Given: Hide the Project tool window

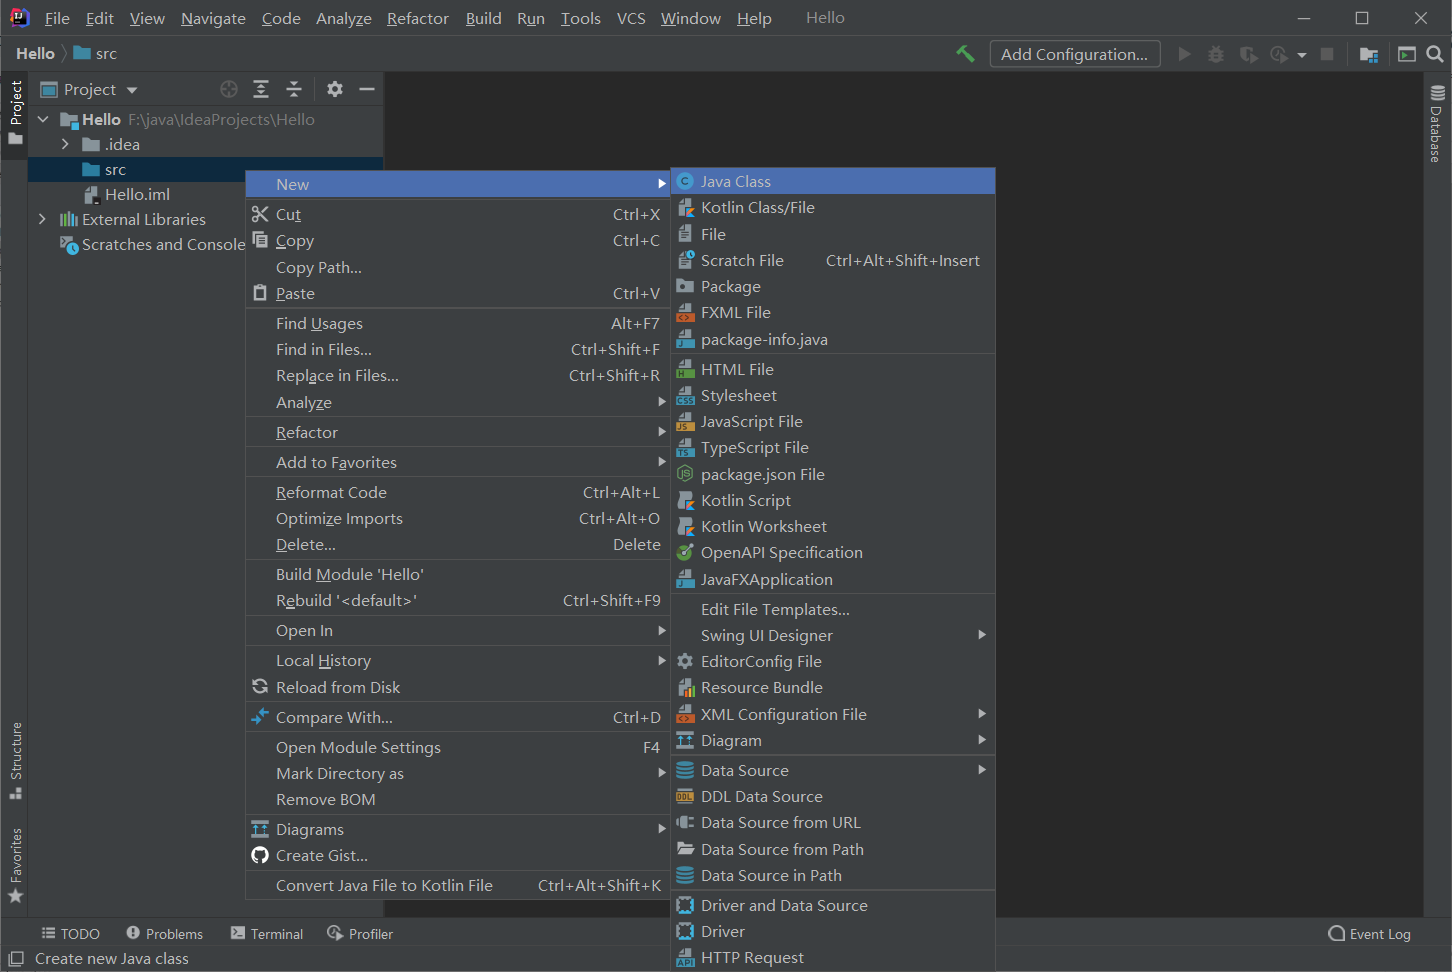Looking at the screenshot, I should [x=367, y=89].
